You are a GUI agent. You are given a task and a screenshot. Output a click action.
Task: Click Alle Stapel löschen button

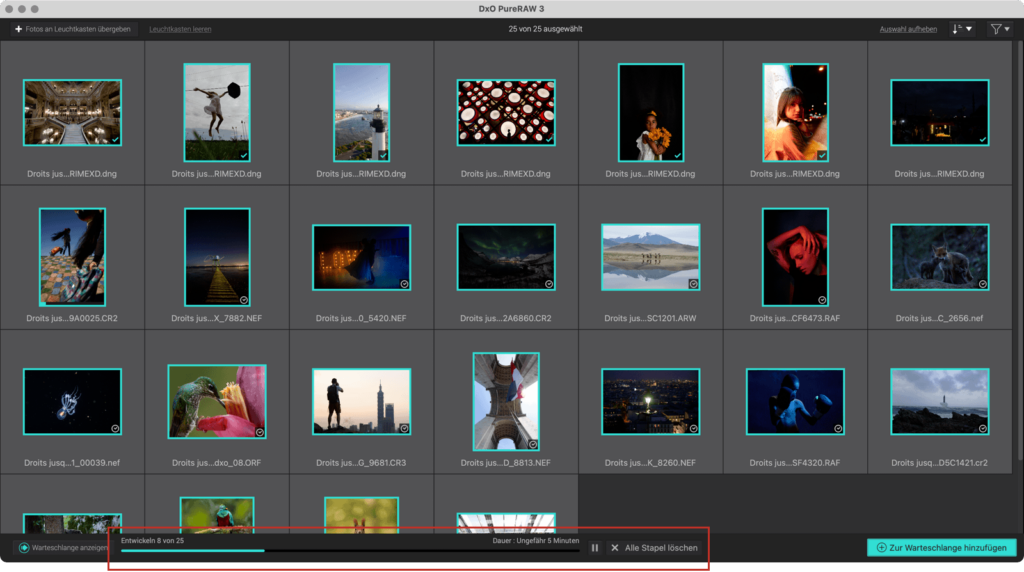(x=654, y=548)
